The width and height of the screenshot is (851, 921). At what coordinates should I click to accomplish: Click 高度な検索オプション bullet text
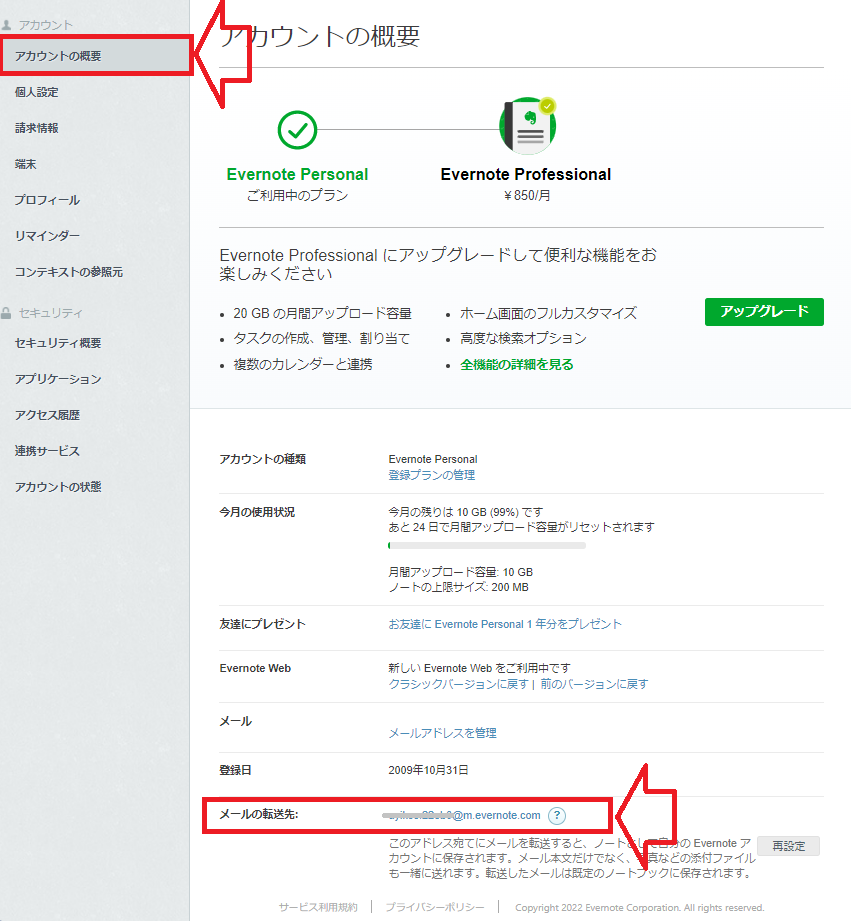coord(523,338)
